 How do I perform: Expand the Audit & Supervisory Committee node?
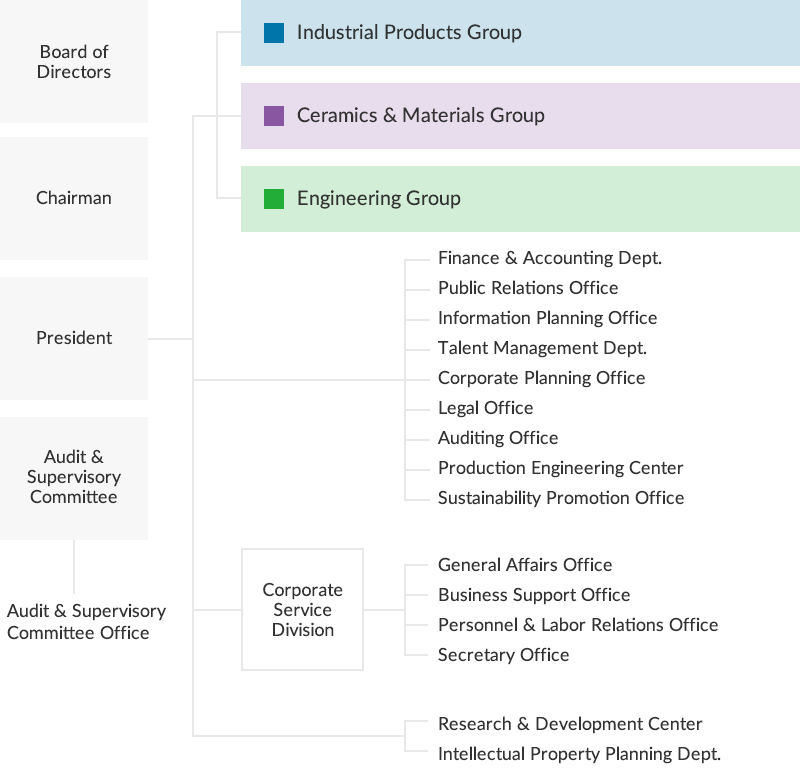pyautogui.click(x=74, y=478)
